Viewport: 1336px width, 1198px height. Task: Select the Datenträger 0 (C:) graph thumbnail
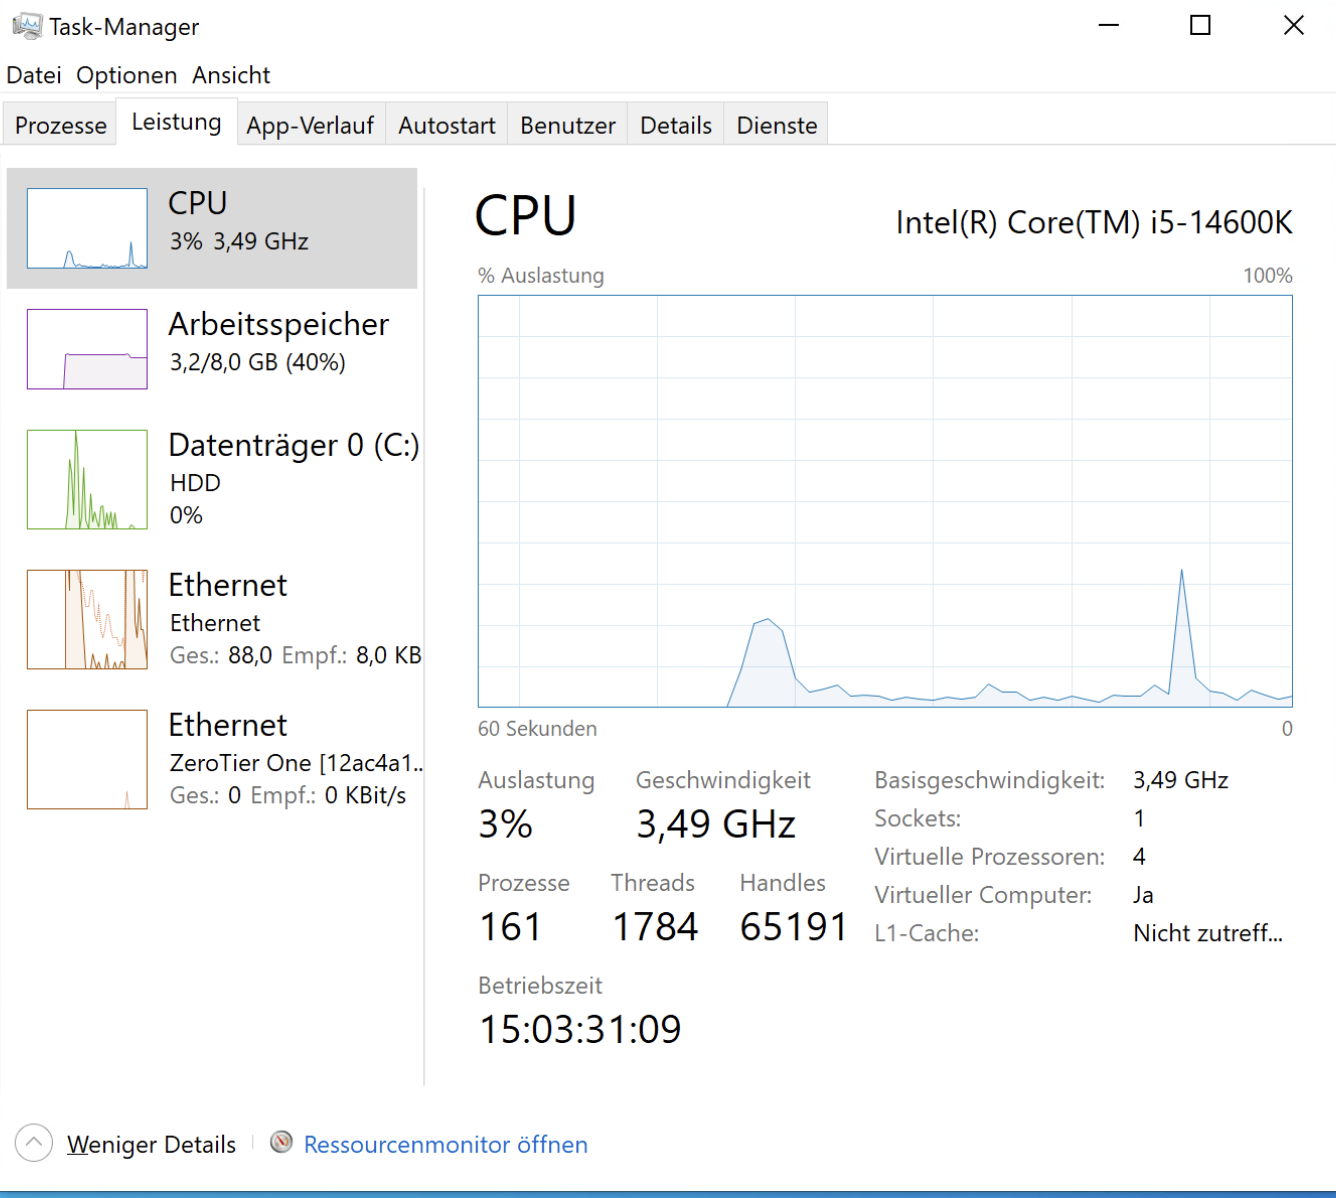click(87, 479)
